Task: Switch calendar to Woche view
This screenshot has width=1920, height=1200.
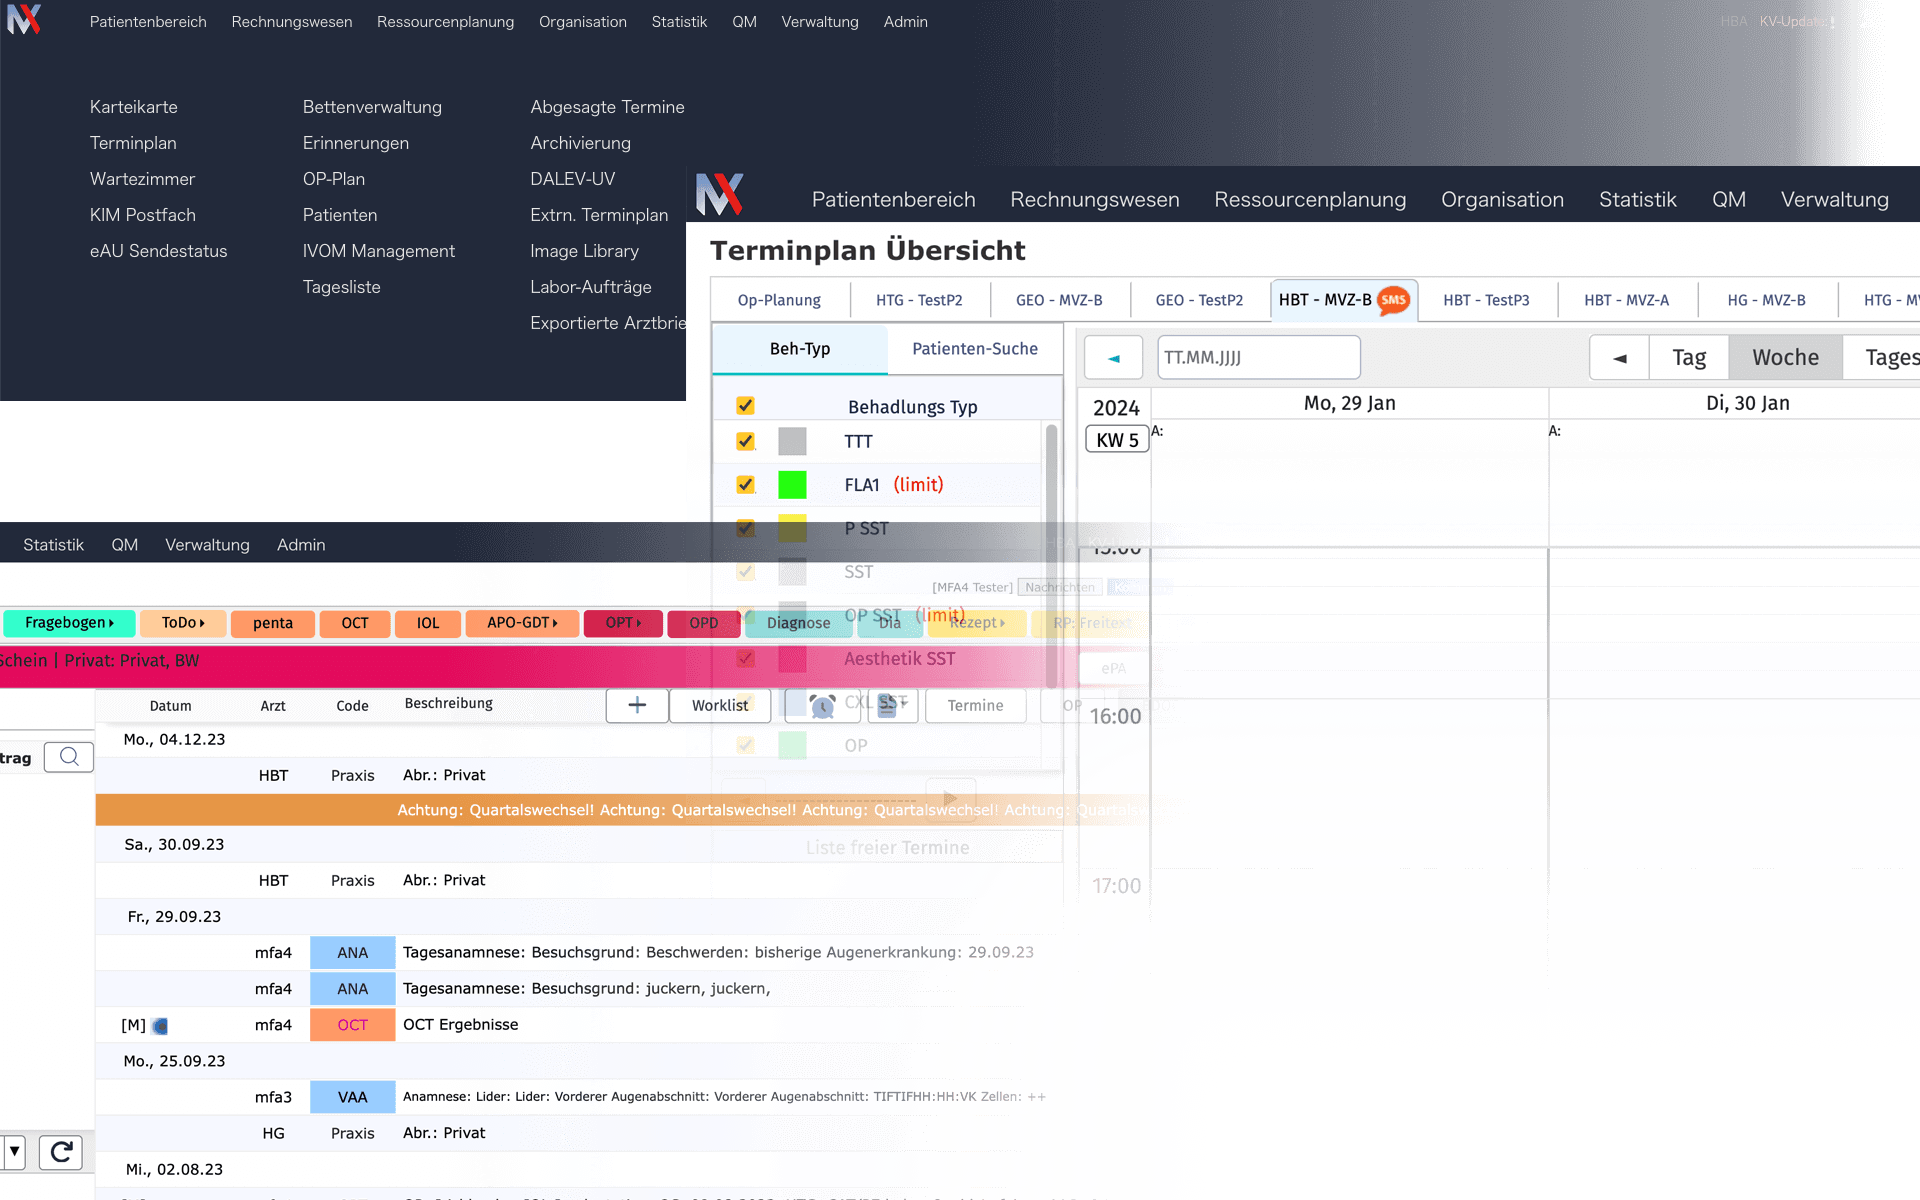Action: tap(1785, 358)
